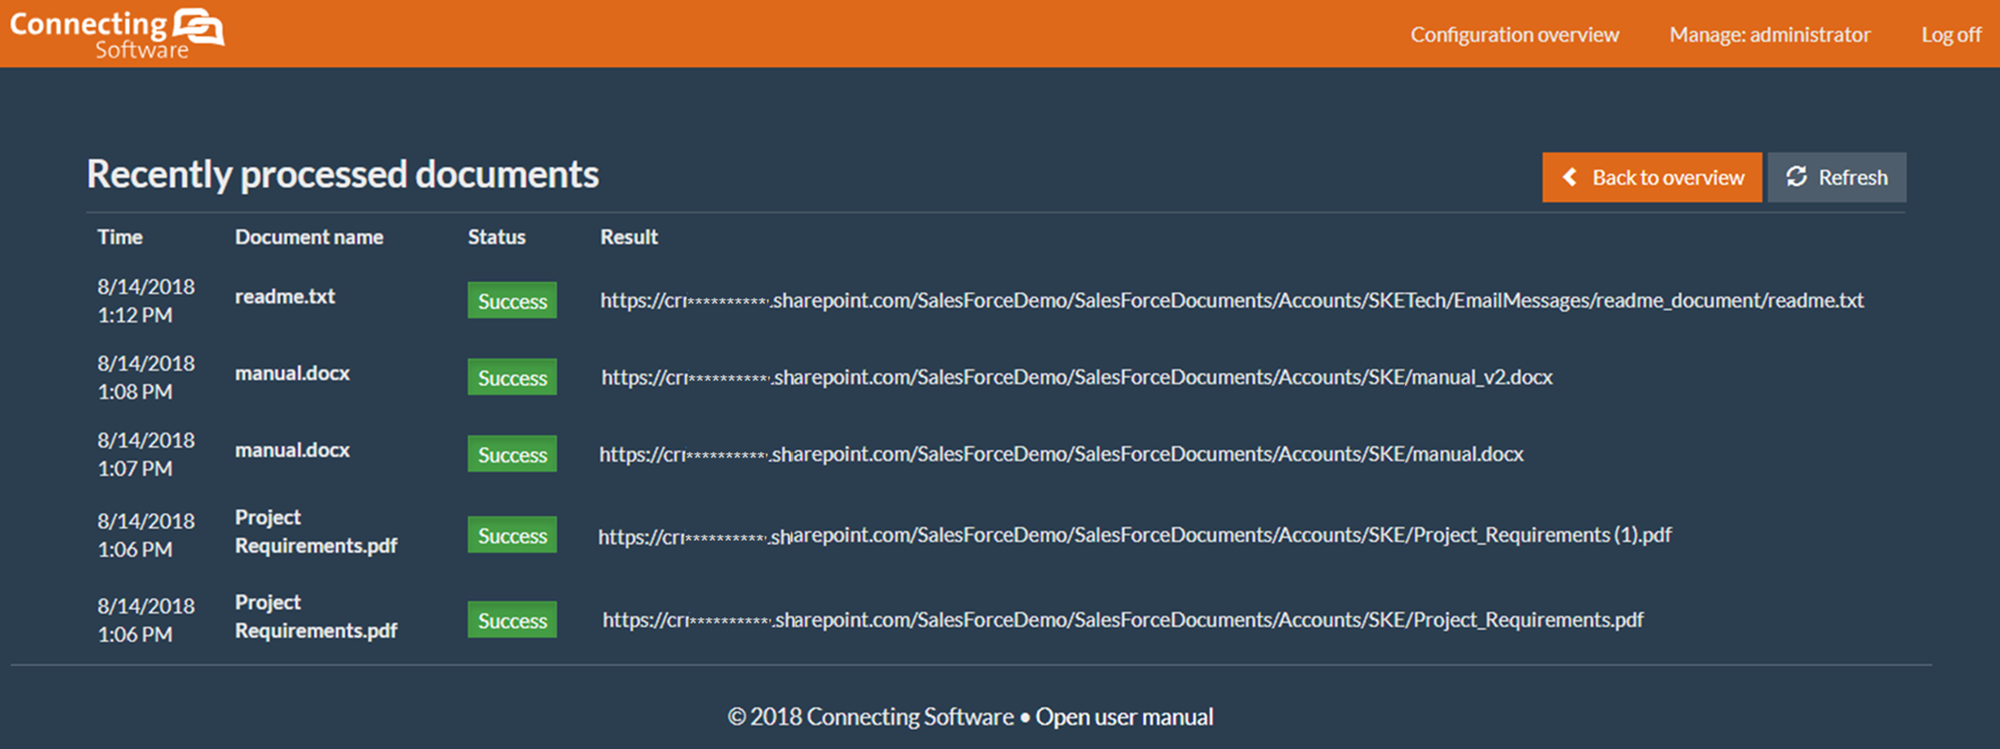This screenshot has height=749, width=2000.
Task: Open user manual link in footer
Action: click(x=1124, y=717)
